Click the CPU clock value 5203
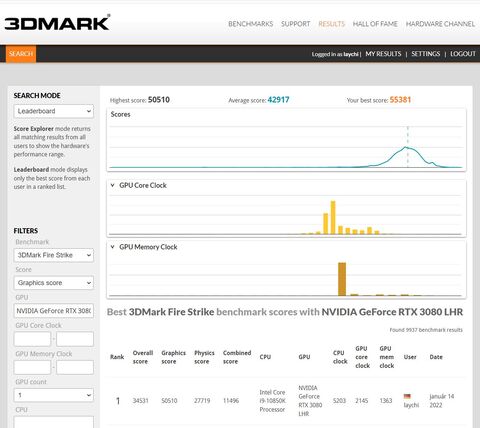Image resolution: width=480 pixels, height=428 pixels. [x=339, y=401]
